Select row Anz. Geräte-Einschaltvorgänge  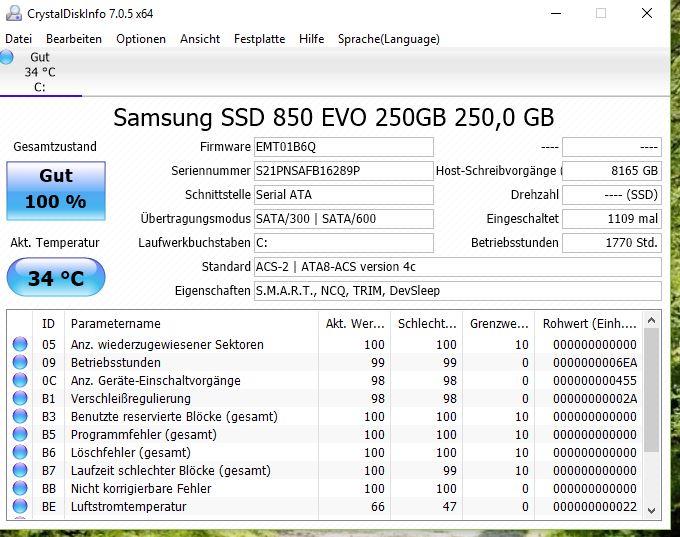(x=325, y=380)
